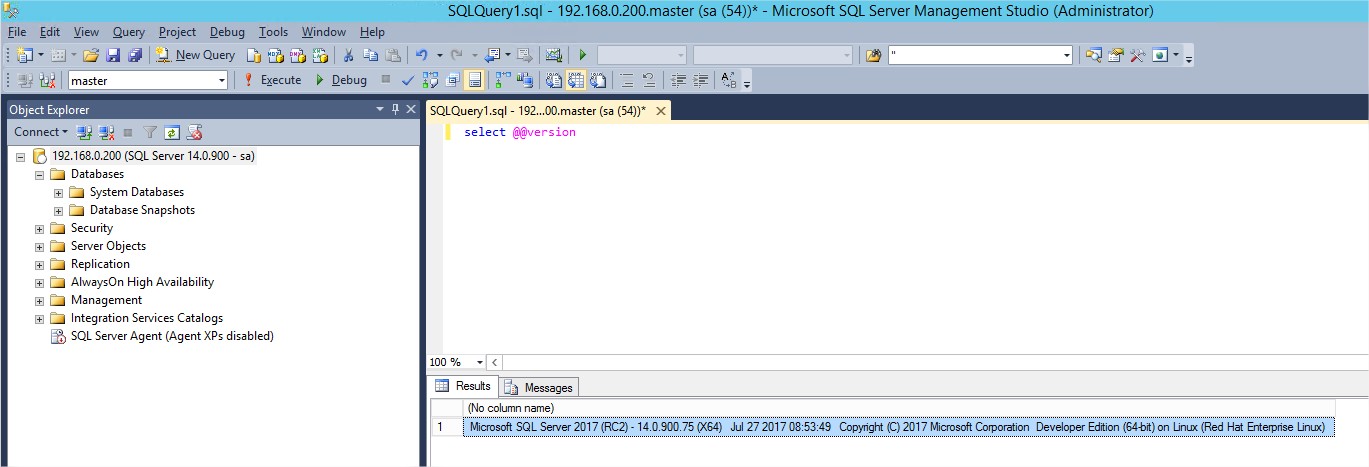Open the Help menu
The width and height of the screenshot is (1369, 467).
click(372, 32)
